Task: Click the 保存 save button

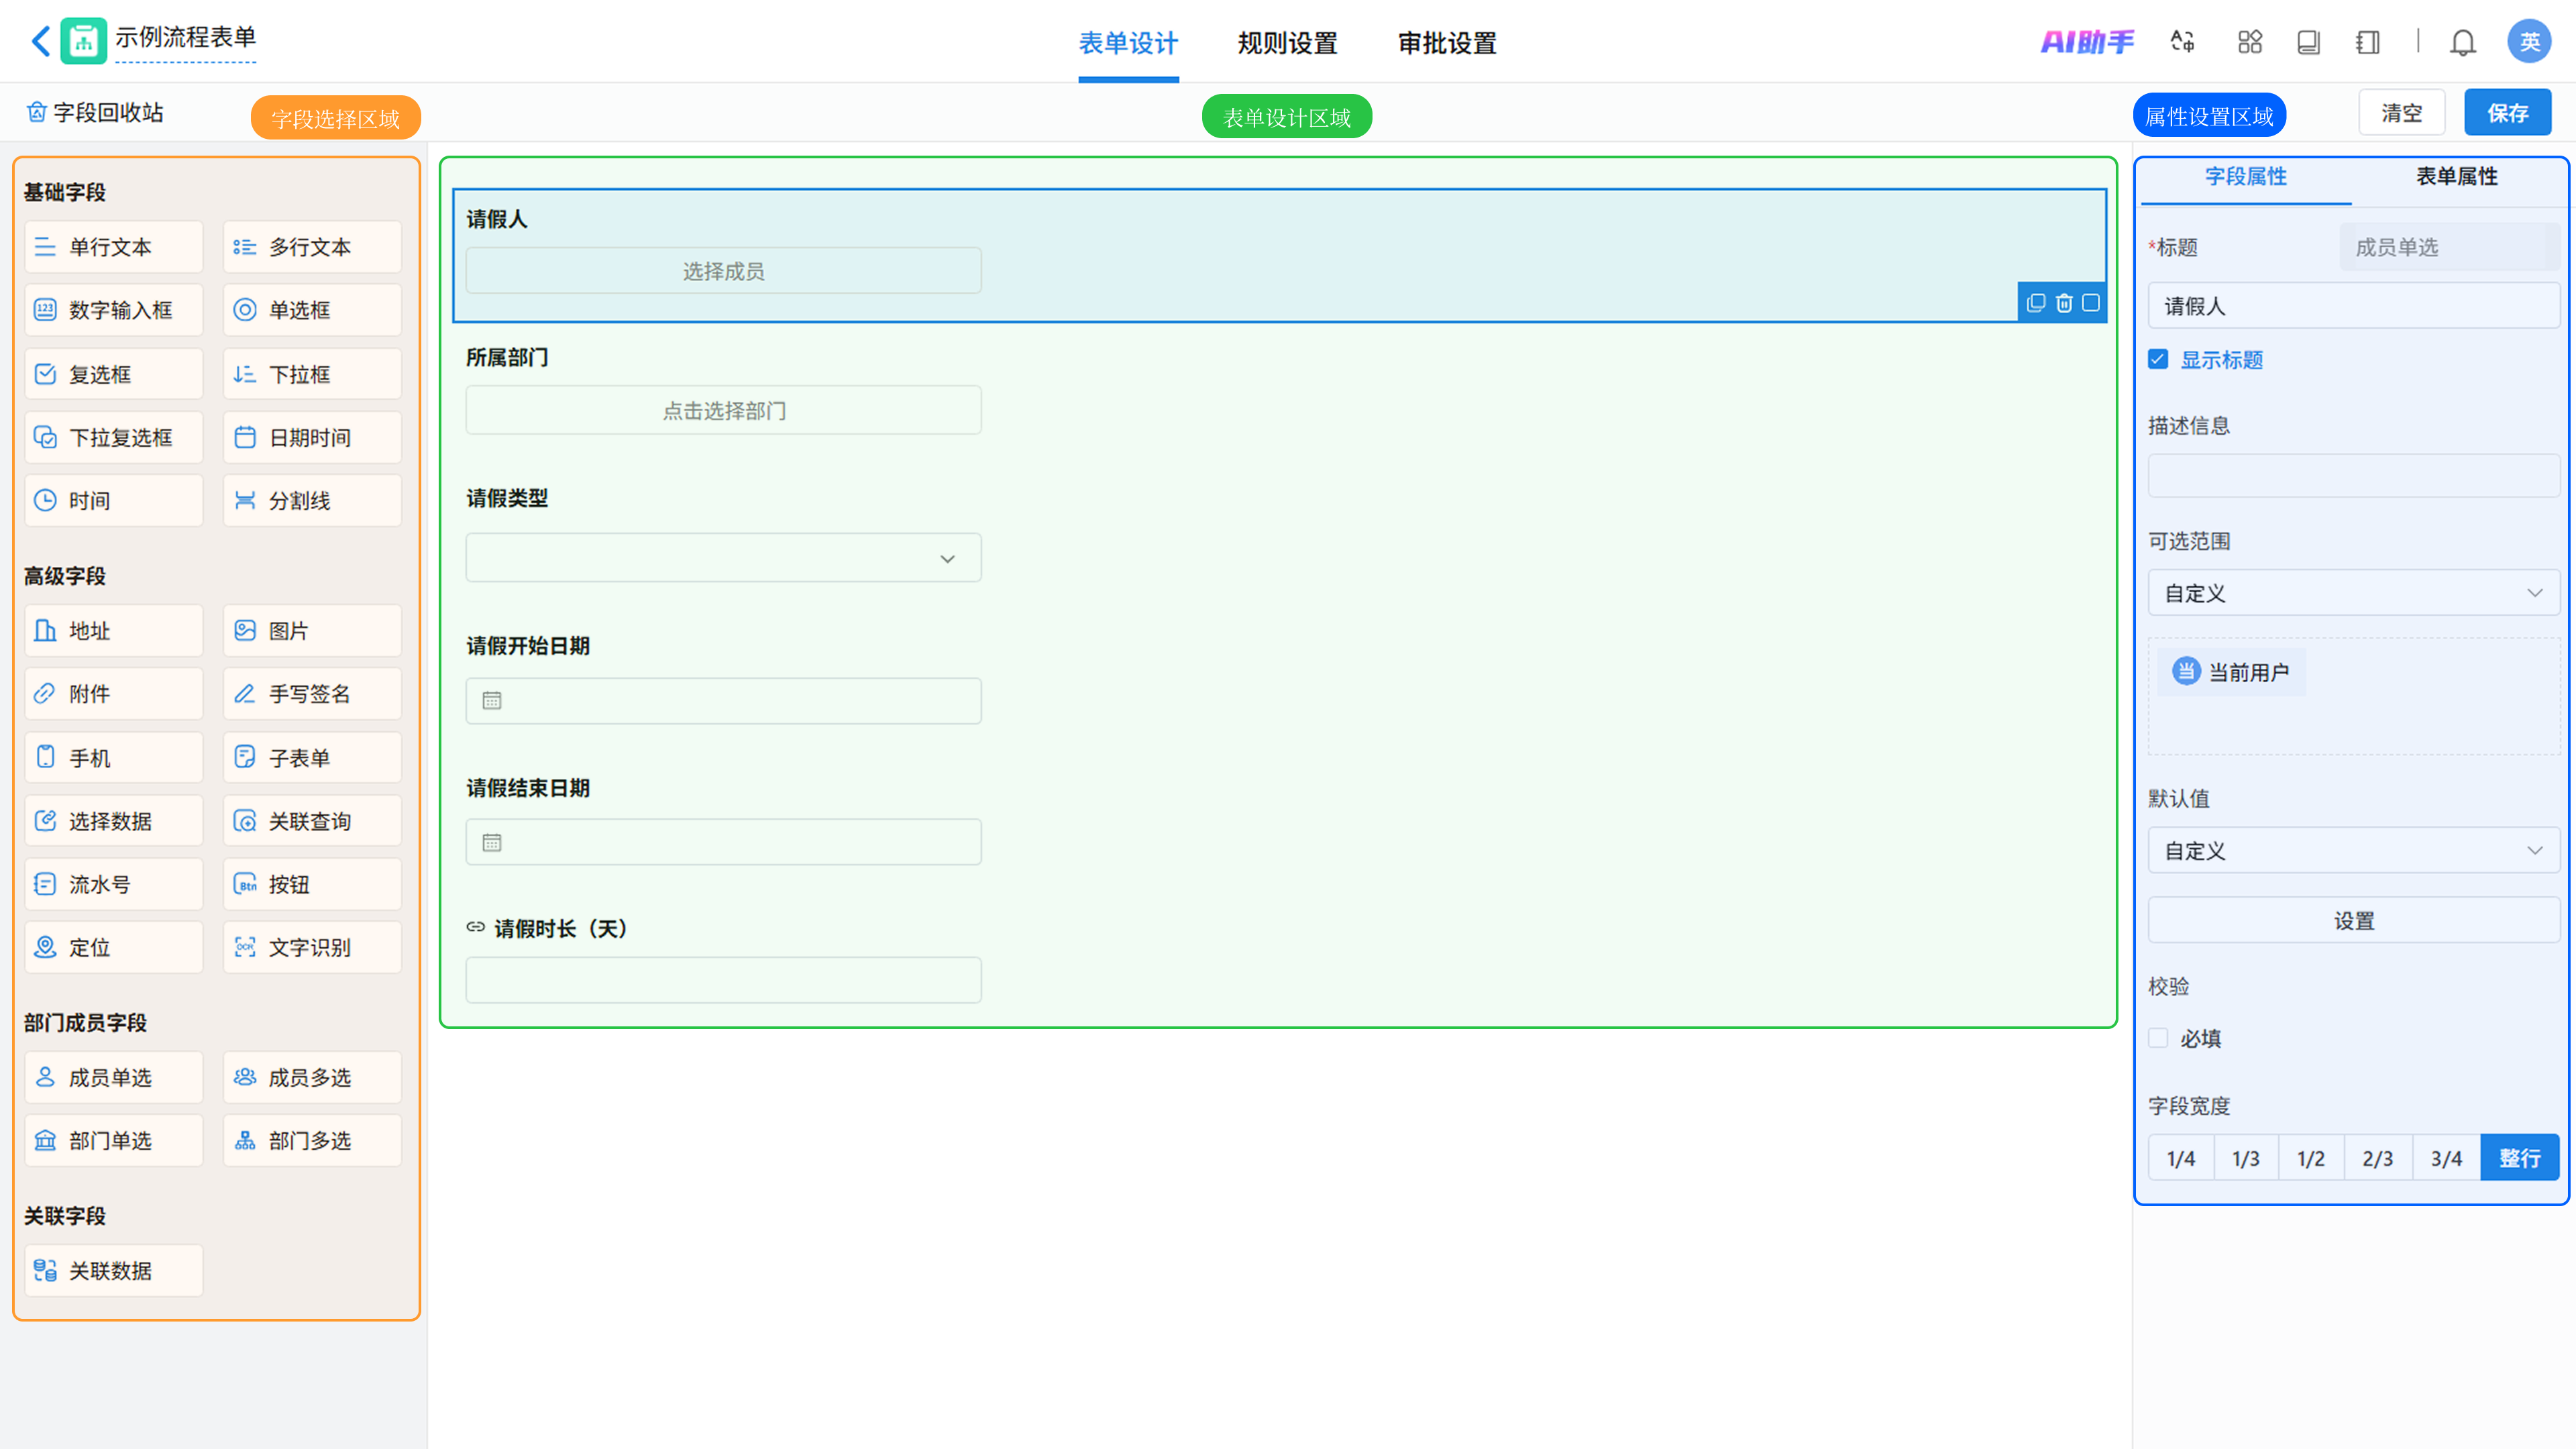Action: point(2507,113)
